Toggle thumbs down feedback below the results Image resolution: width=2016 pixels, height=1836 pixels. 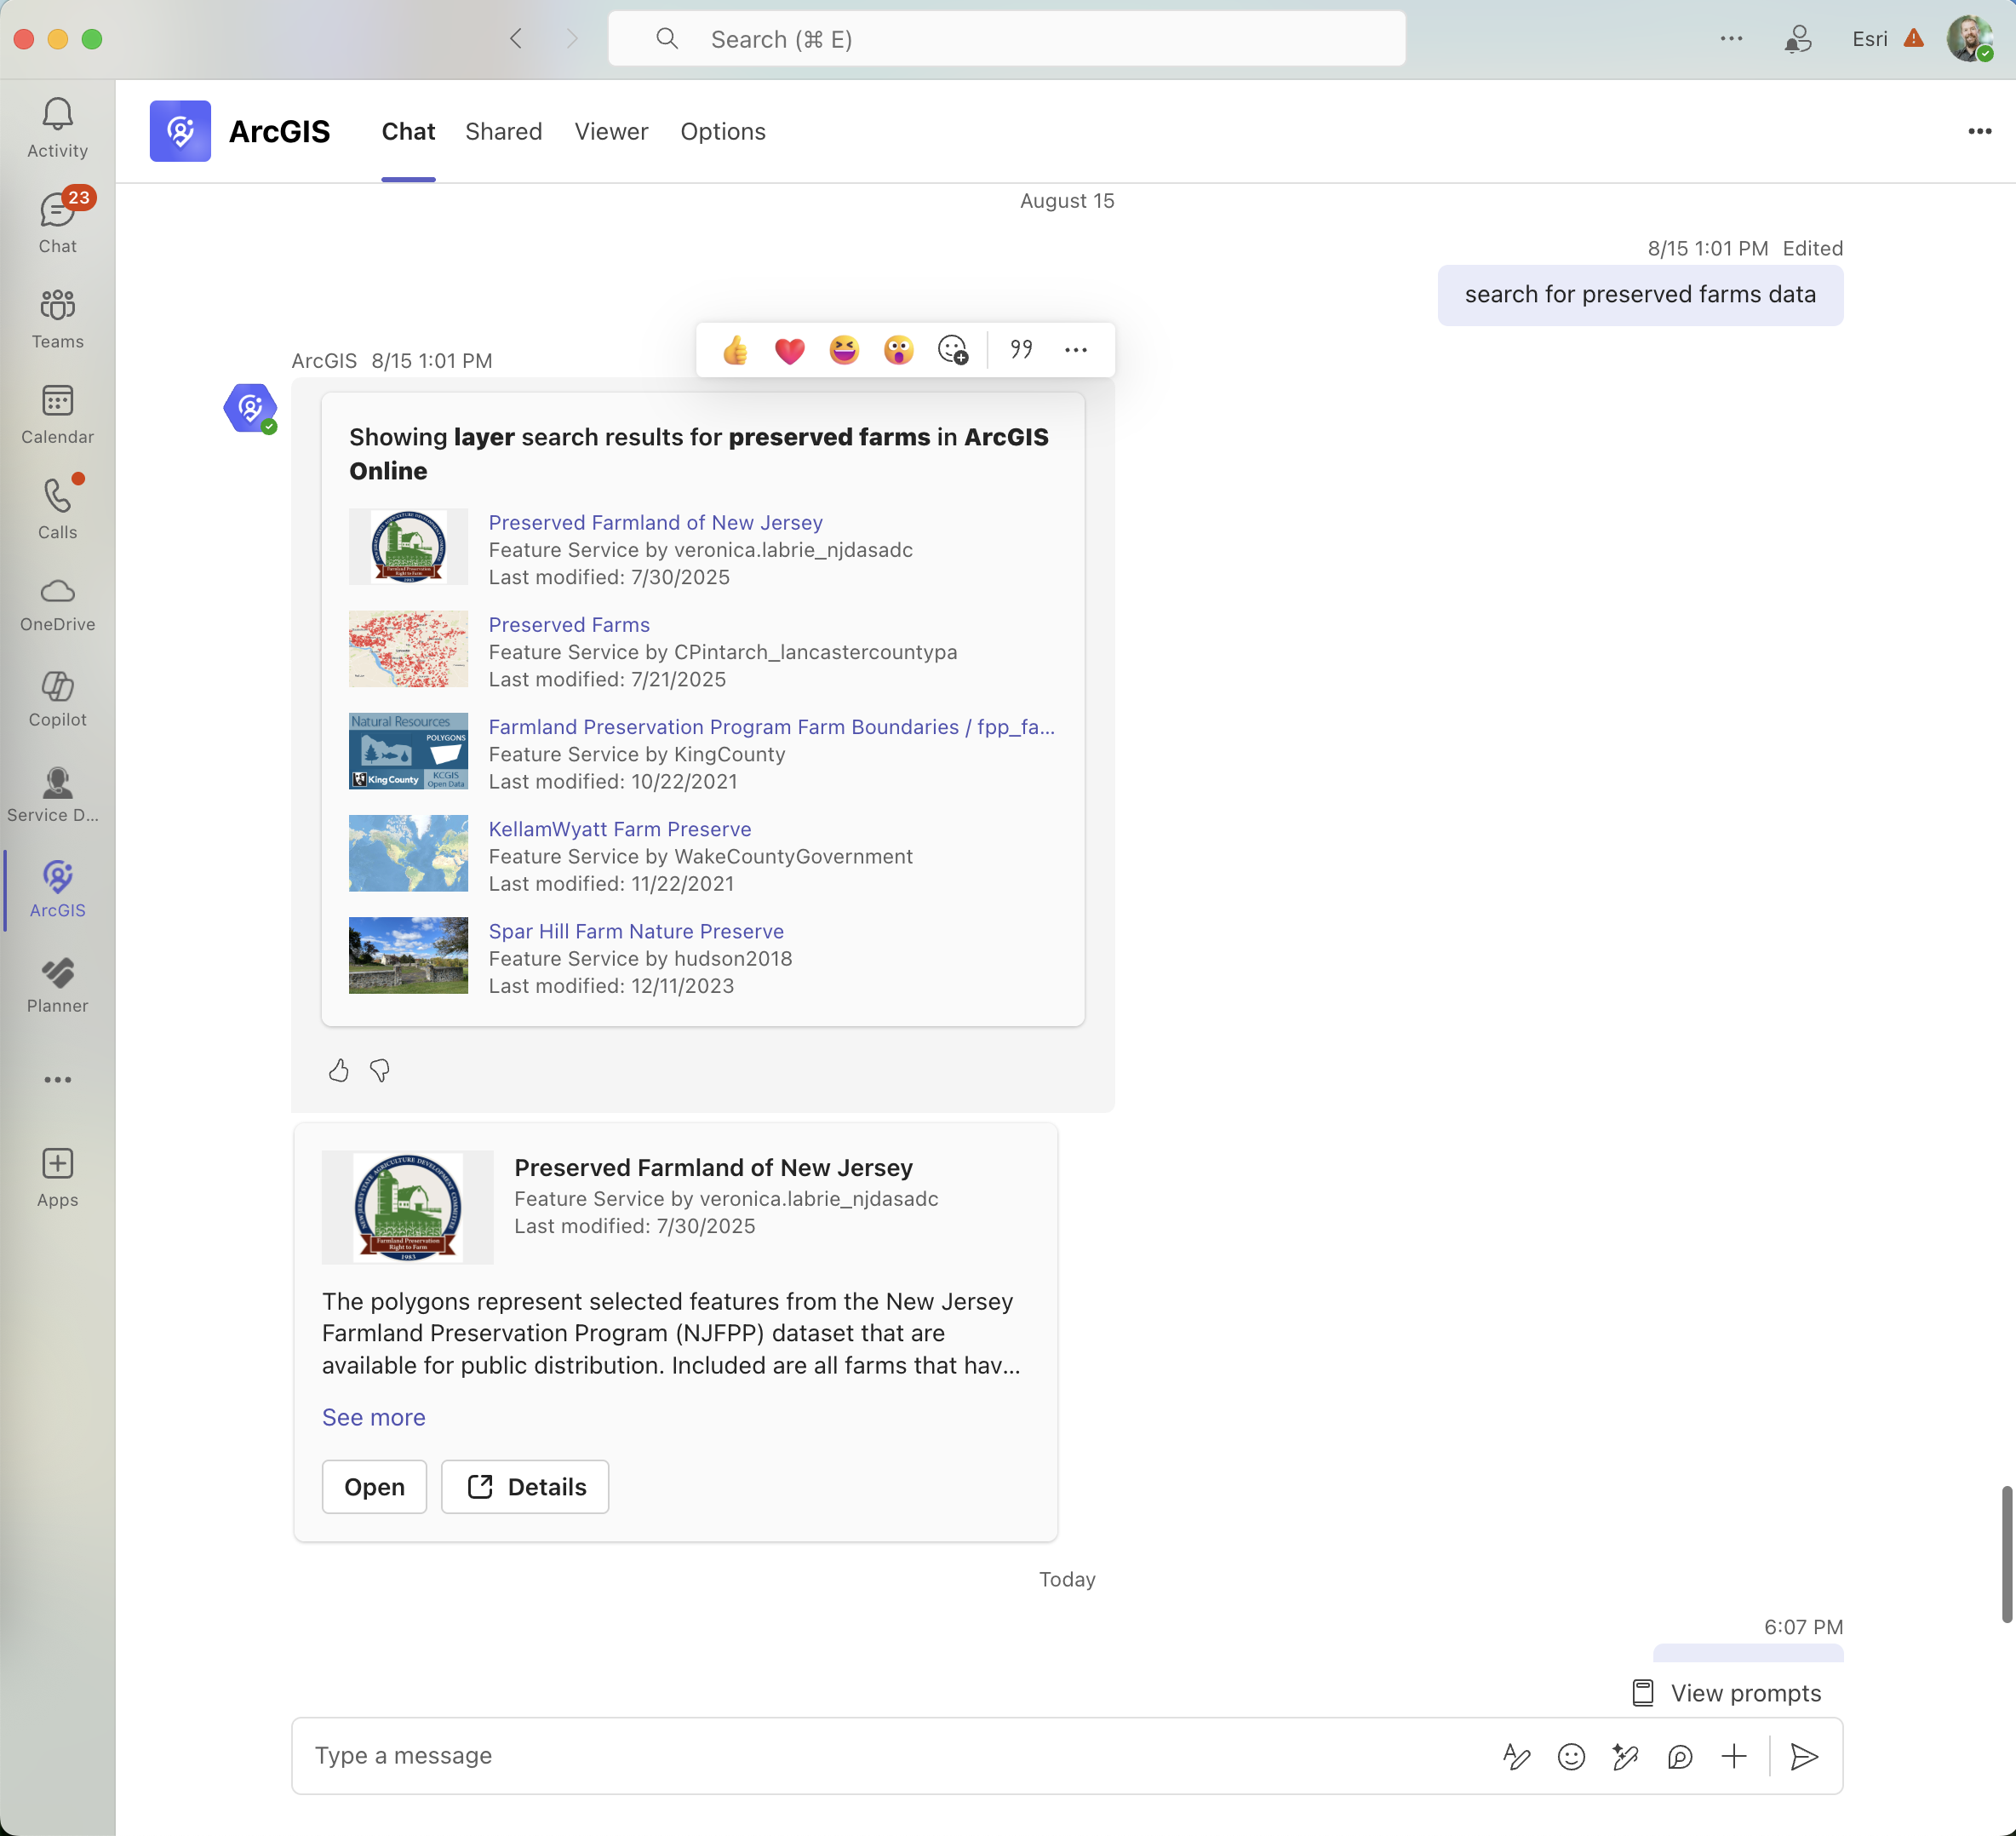click(x=380, y=1071)
